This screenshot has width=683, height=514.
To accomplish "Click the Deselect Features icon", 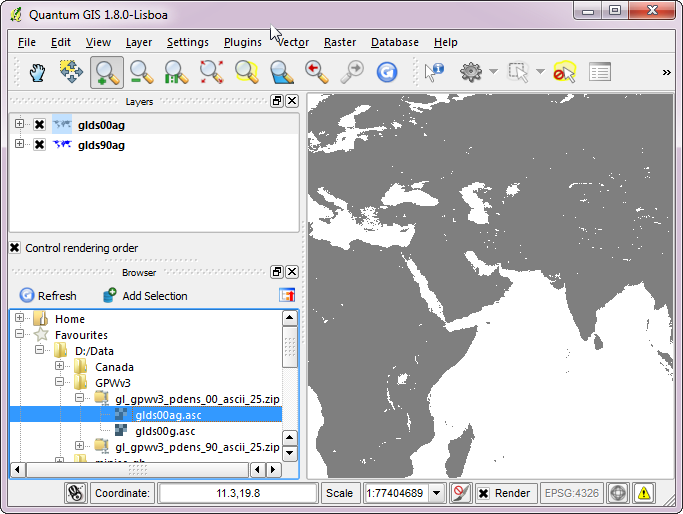I will [x=565, y=72].
